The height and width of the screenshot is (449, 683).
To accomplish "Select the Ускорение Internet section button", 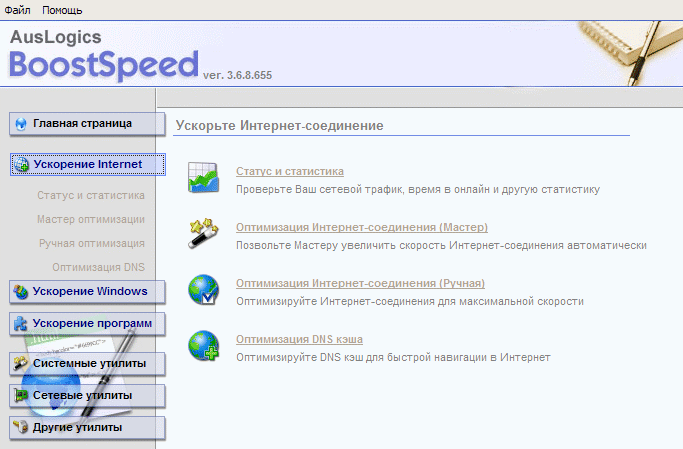I will pos(88,164).
